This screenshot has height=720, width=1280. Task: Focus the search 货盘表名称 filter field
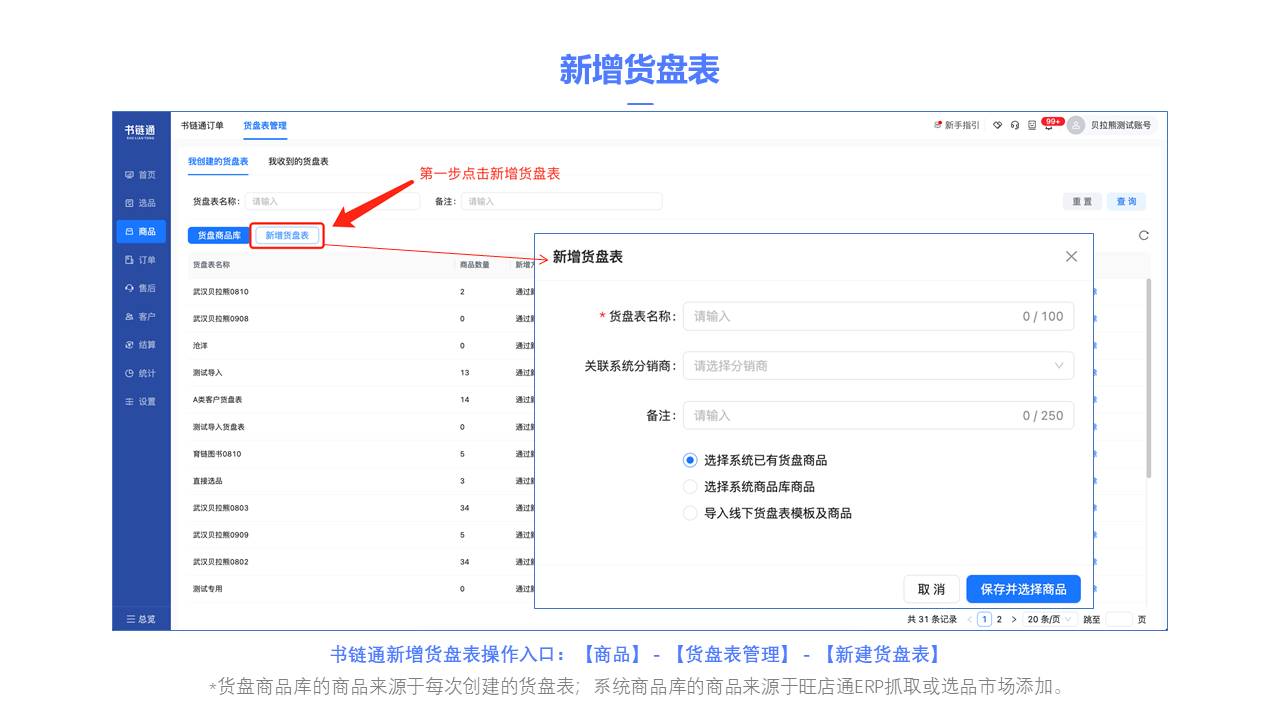(332, 201)
